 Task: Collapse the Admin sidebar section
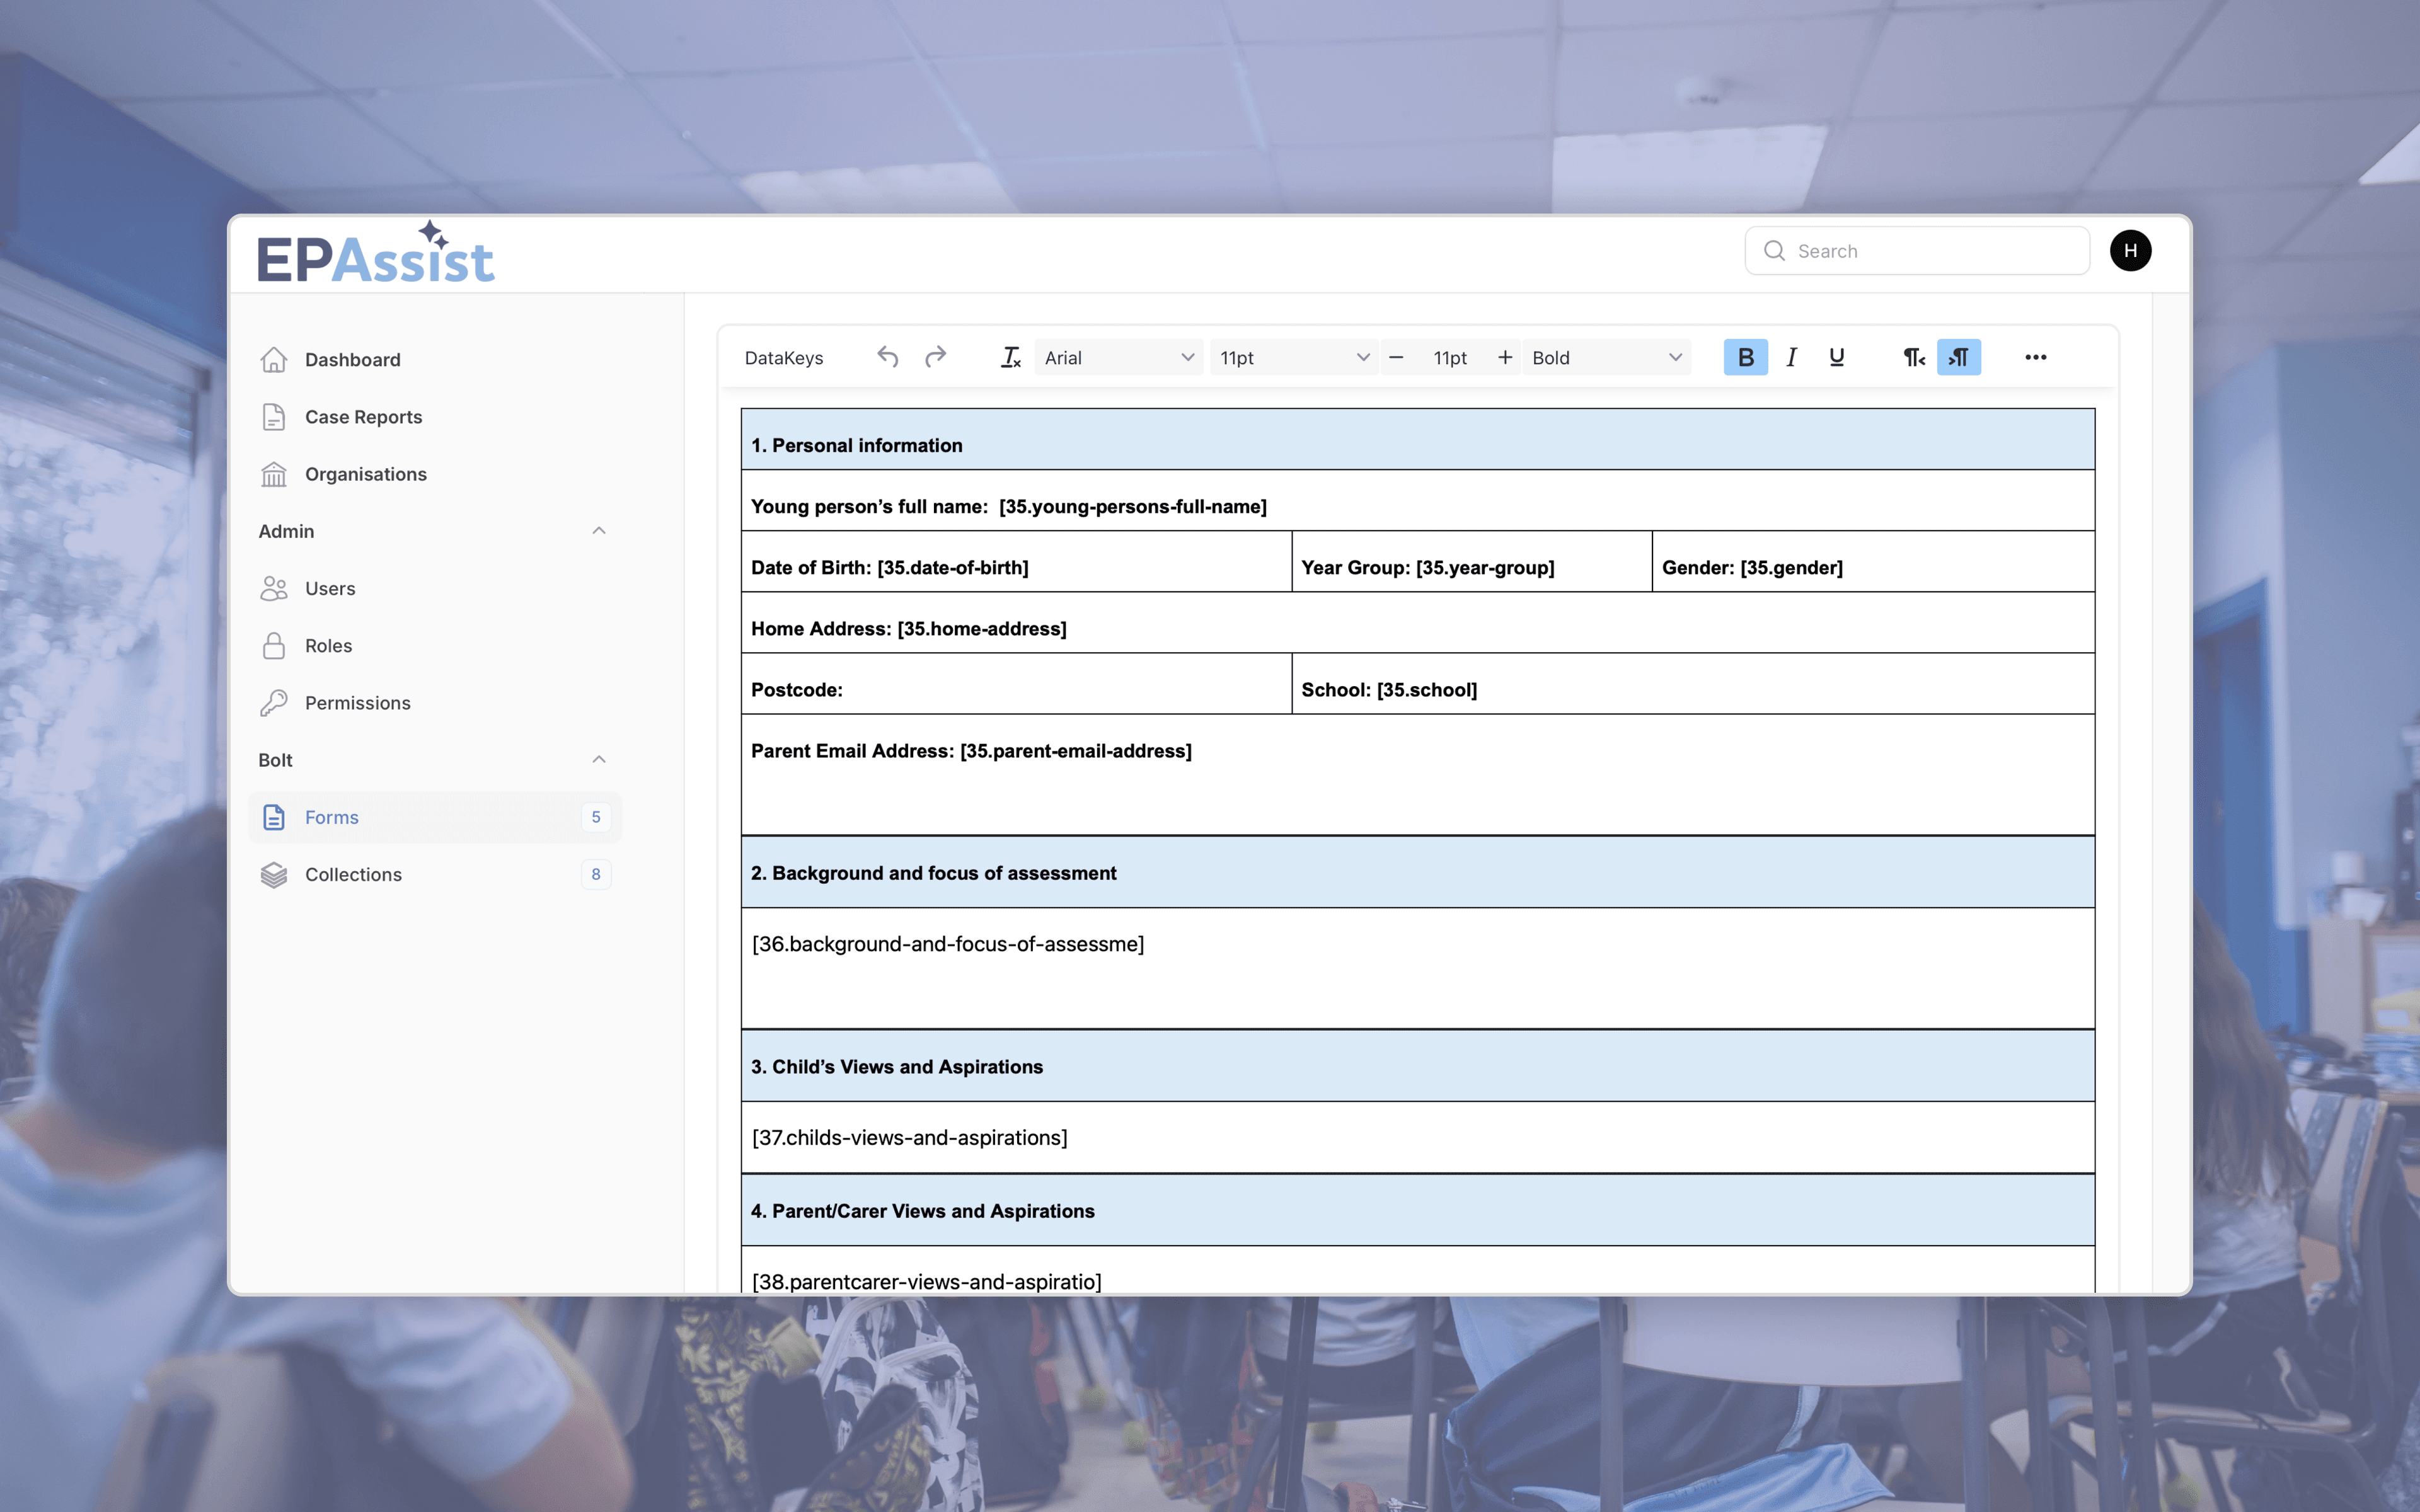[598, 531]
